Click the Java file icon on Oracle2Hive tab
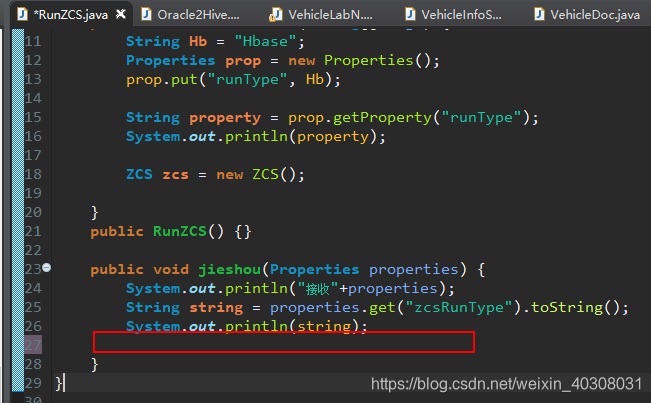Image resolution: width=651 pixels, height=403 pixels. coord(146,15)
